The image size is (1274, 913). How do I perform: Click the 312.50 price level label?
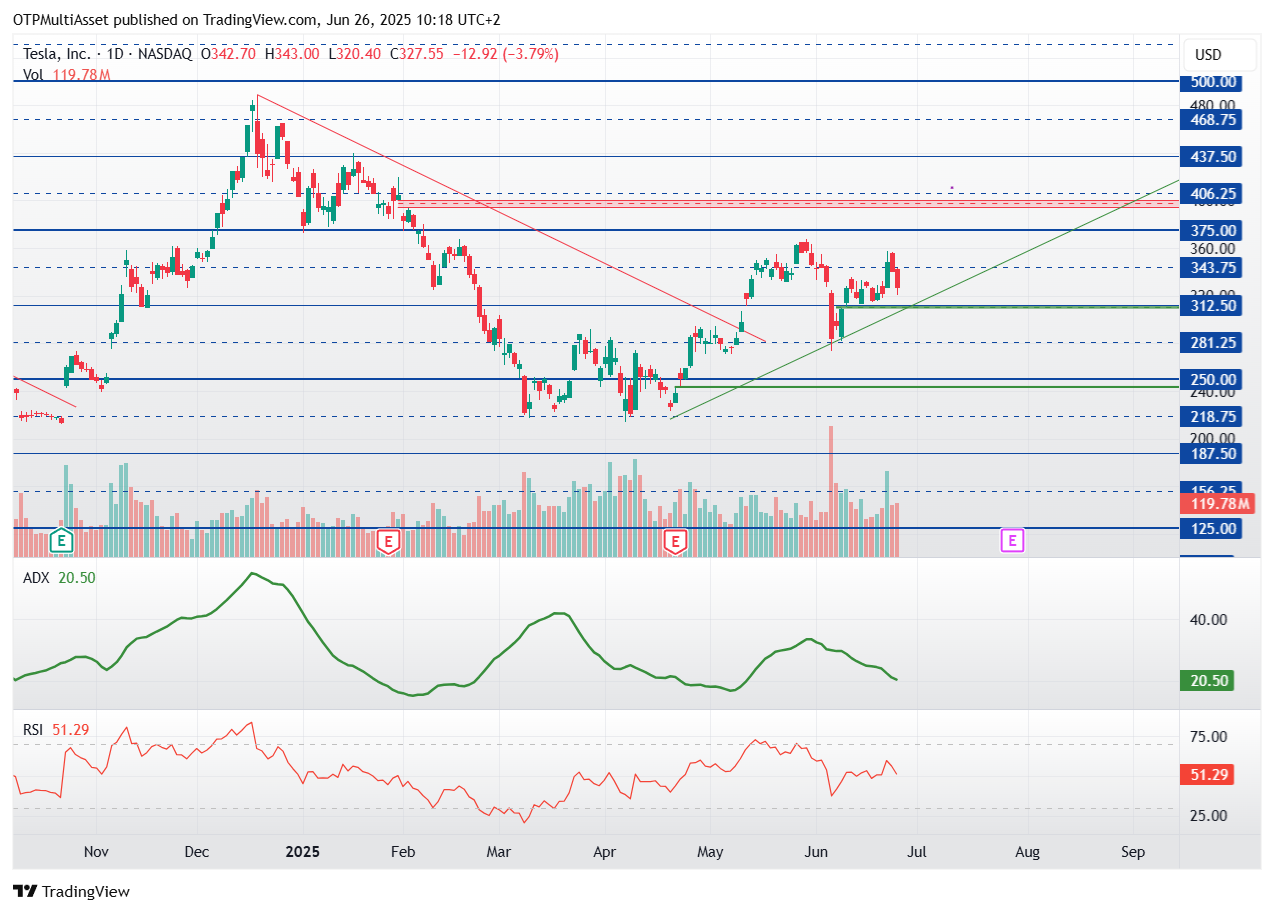pyautogui.click(x=1213, y=305)
